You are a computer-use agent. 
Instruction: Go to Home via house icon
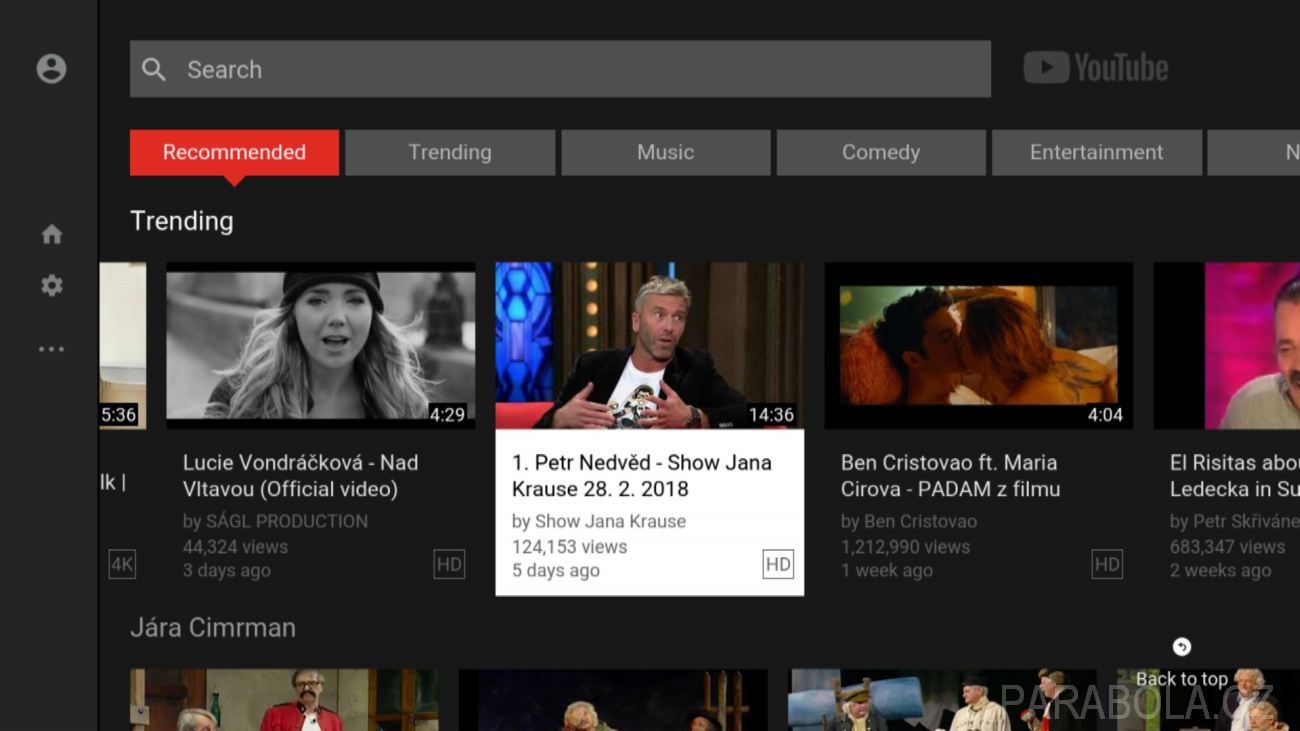51,234
